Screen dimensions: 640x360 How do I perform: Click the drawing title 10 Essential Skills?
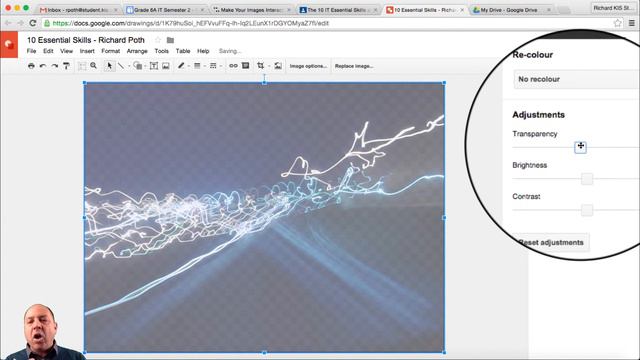86,40
